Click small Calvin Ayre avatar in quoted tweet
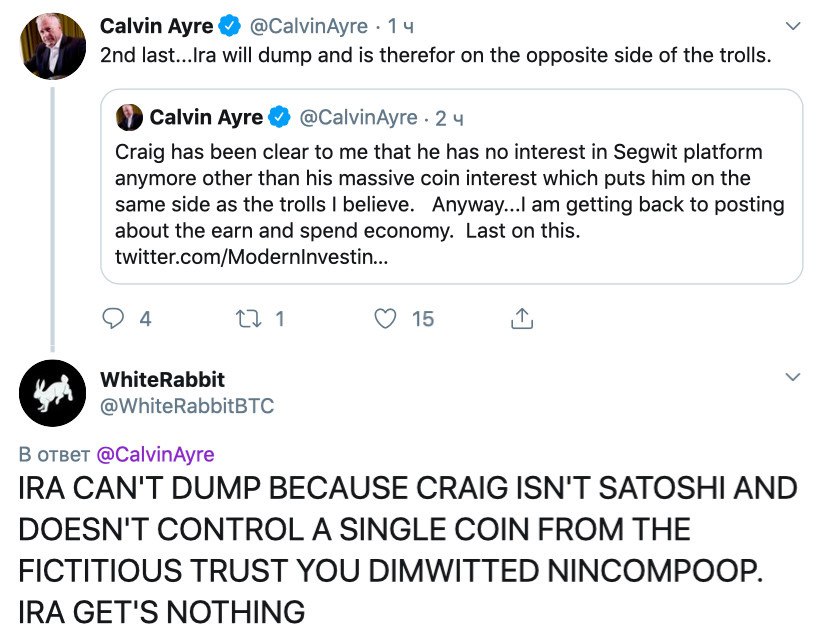The image size is (820, 643). (129, 118)
